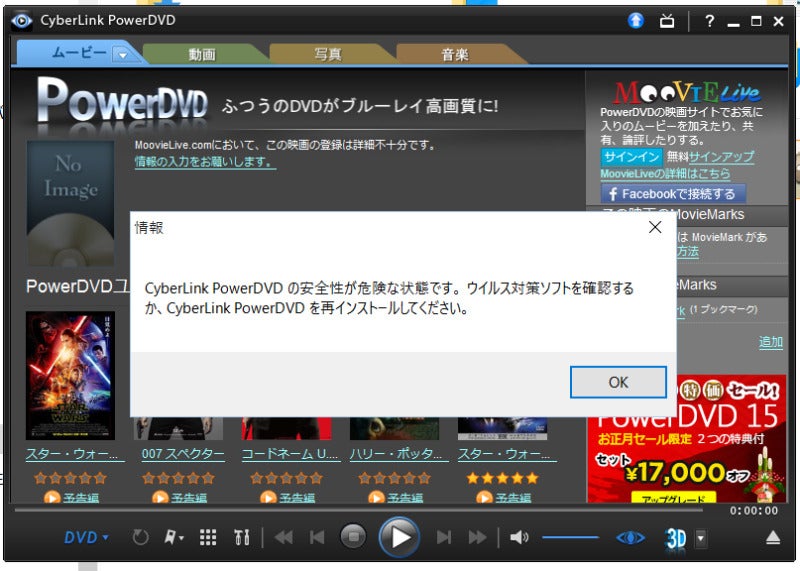Viewport: 800px width, 571px height.
Task: Click the サインアップ link
Action: (x=721, y=157)
